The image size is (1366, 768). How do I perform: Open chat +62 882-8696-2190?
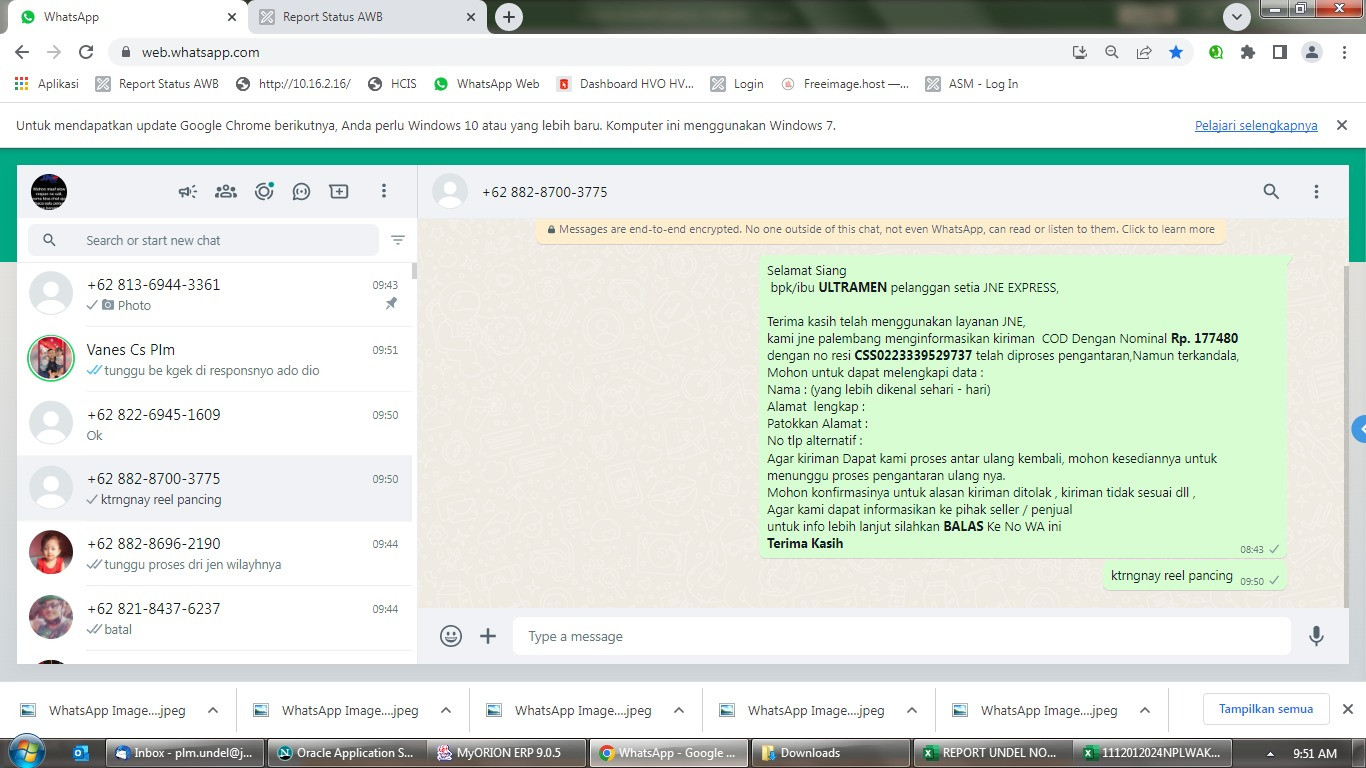tap(215, 553)
